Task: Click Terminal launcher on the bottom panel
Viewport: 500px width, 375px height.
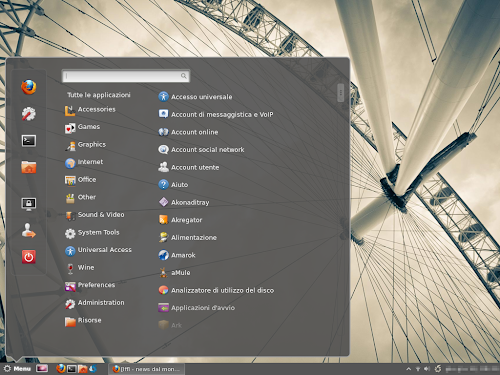Action: coord(72,369)
